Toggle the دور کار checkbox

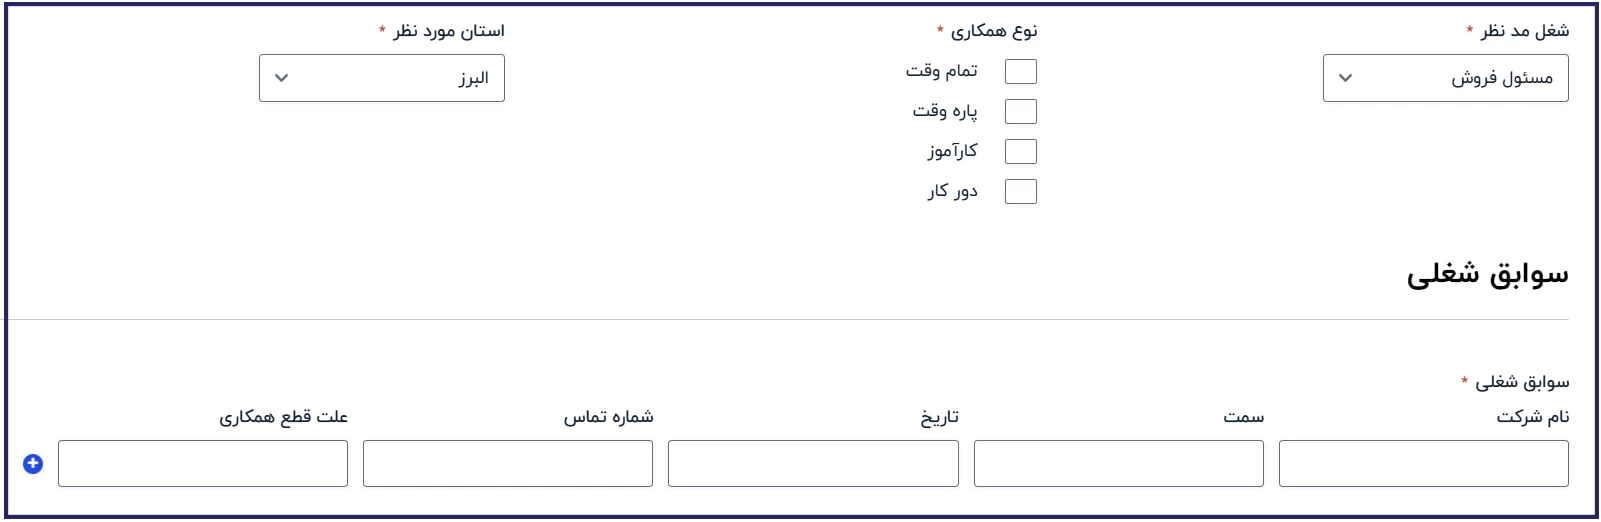click(1020, 191)
